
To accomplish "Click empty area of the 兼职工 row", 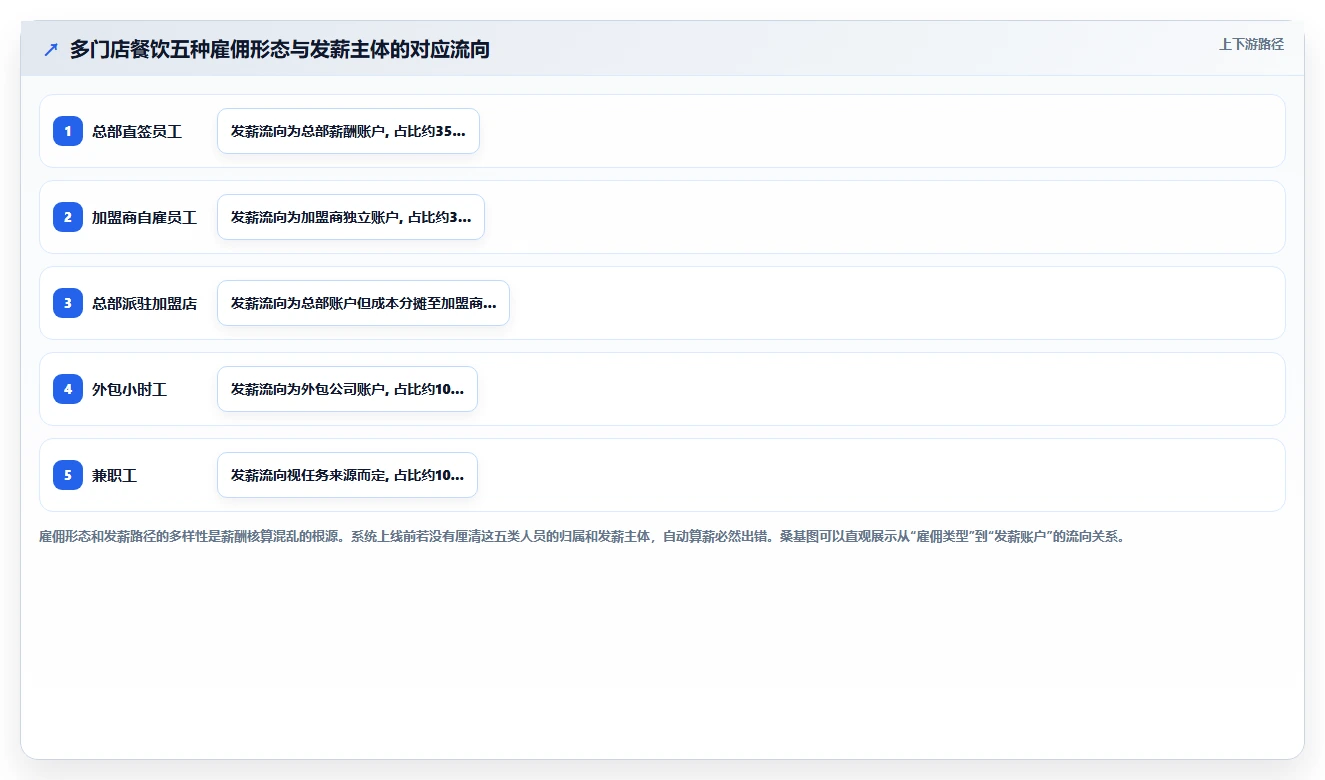I will point(880,475).
